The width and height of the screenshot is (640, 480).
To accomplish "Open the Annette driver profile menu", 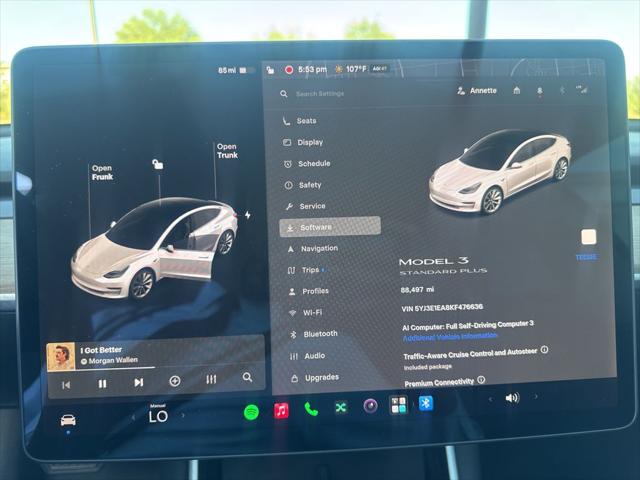I will [477, 91].
